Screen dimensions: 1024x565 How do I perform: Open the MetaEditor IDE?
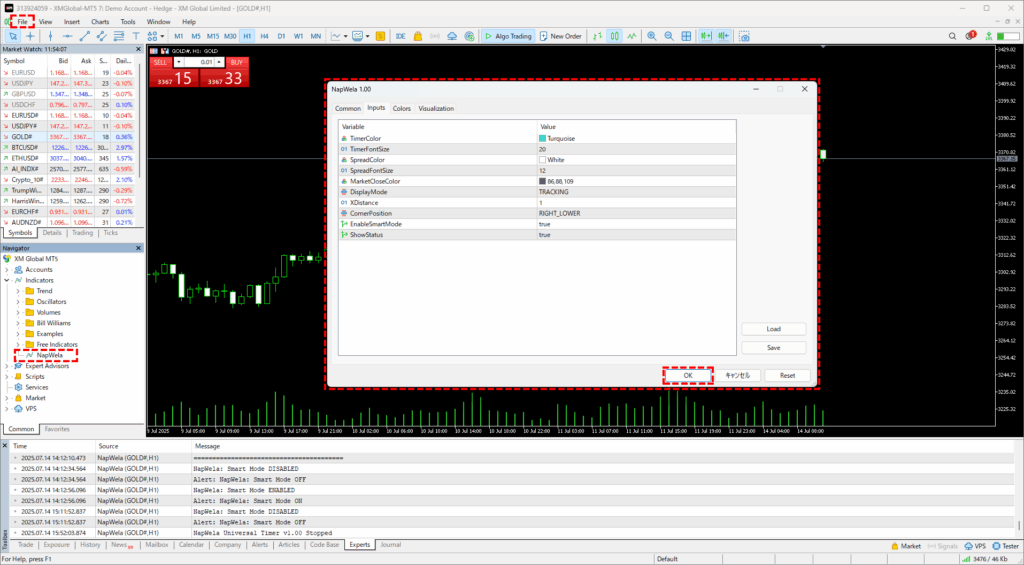click(x=400, y=37)
